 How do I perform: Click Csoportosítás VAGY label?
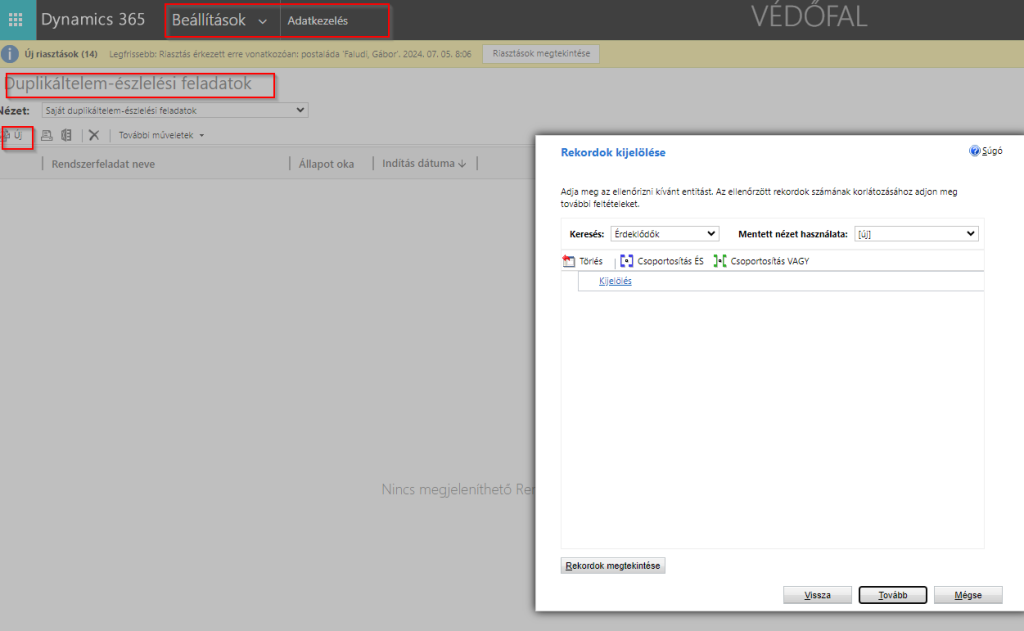click(x=770, y=261)
